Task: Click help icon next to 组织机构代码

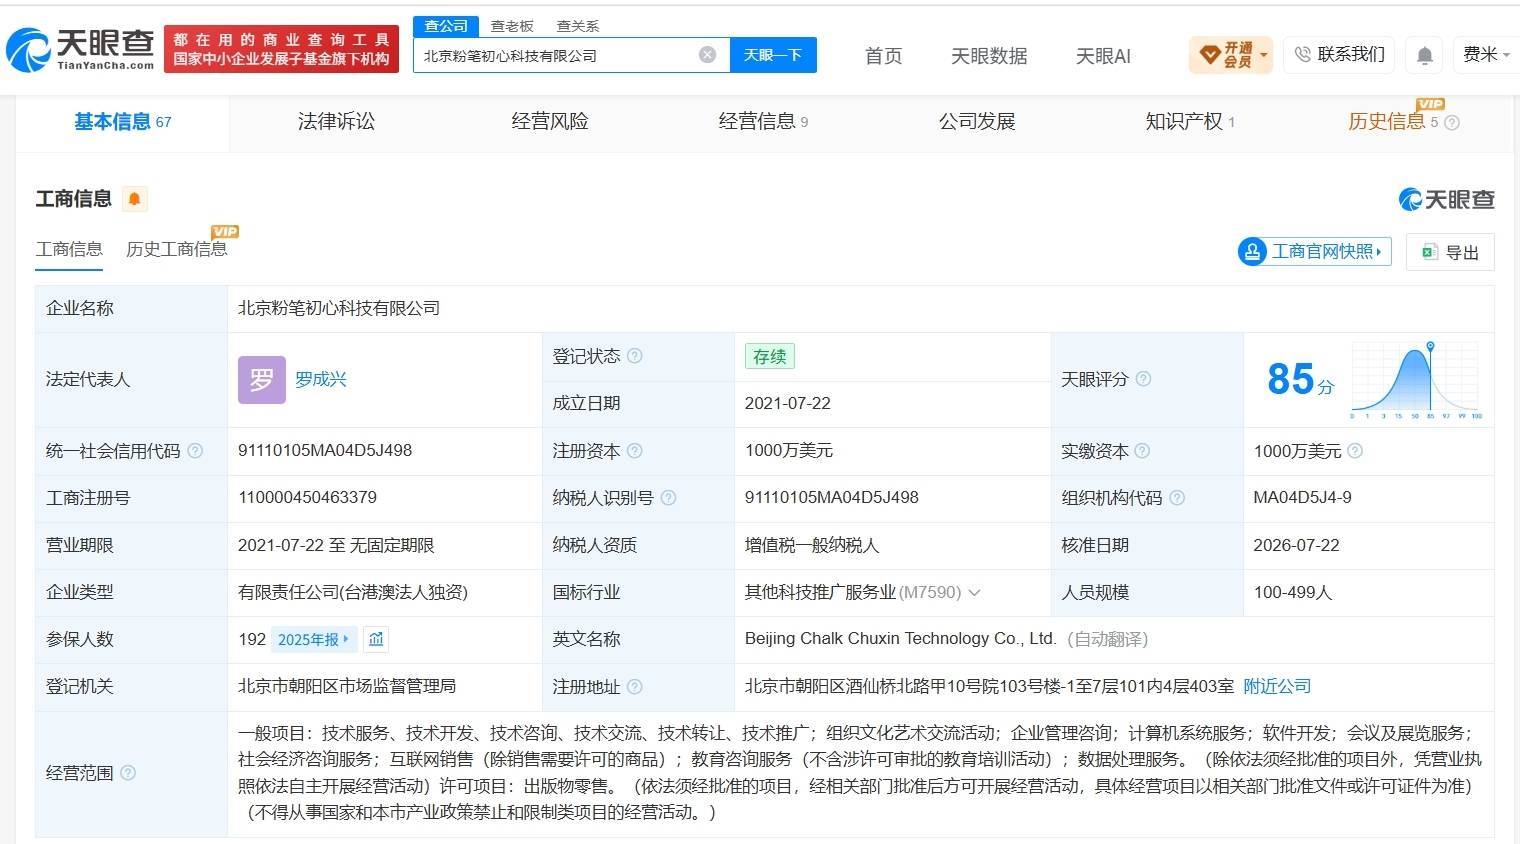Action: point(1177,498)
